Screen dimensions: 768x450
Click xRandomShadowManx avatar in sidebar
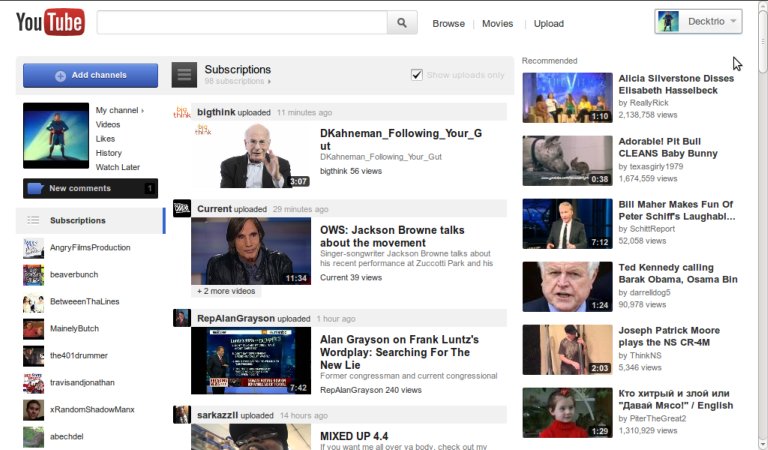33,409
